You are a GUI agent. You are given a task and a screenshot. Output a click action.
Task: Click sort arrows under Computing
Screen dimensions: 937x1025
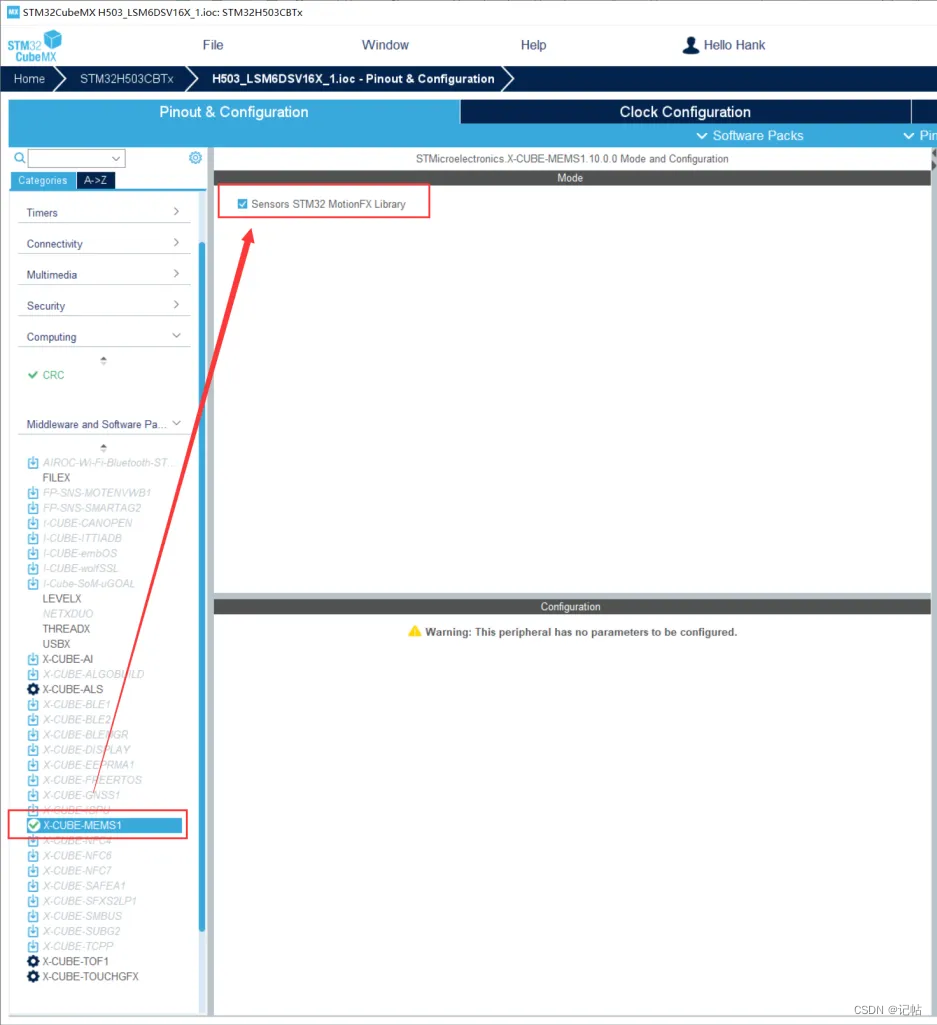click(x=103, y=360)
